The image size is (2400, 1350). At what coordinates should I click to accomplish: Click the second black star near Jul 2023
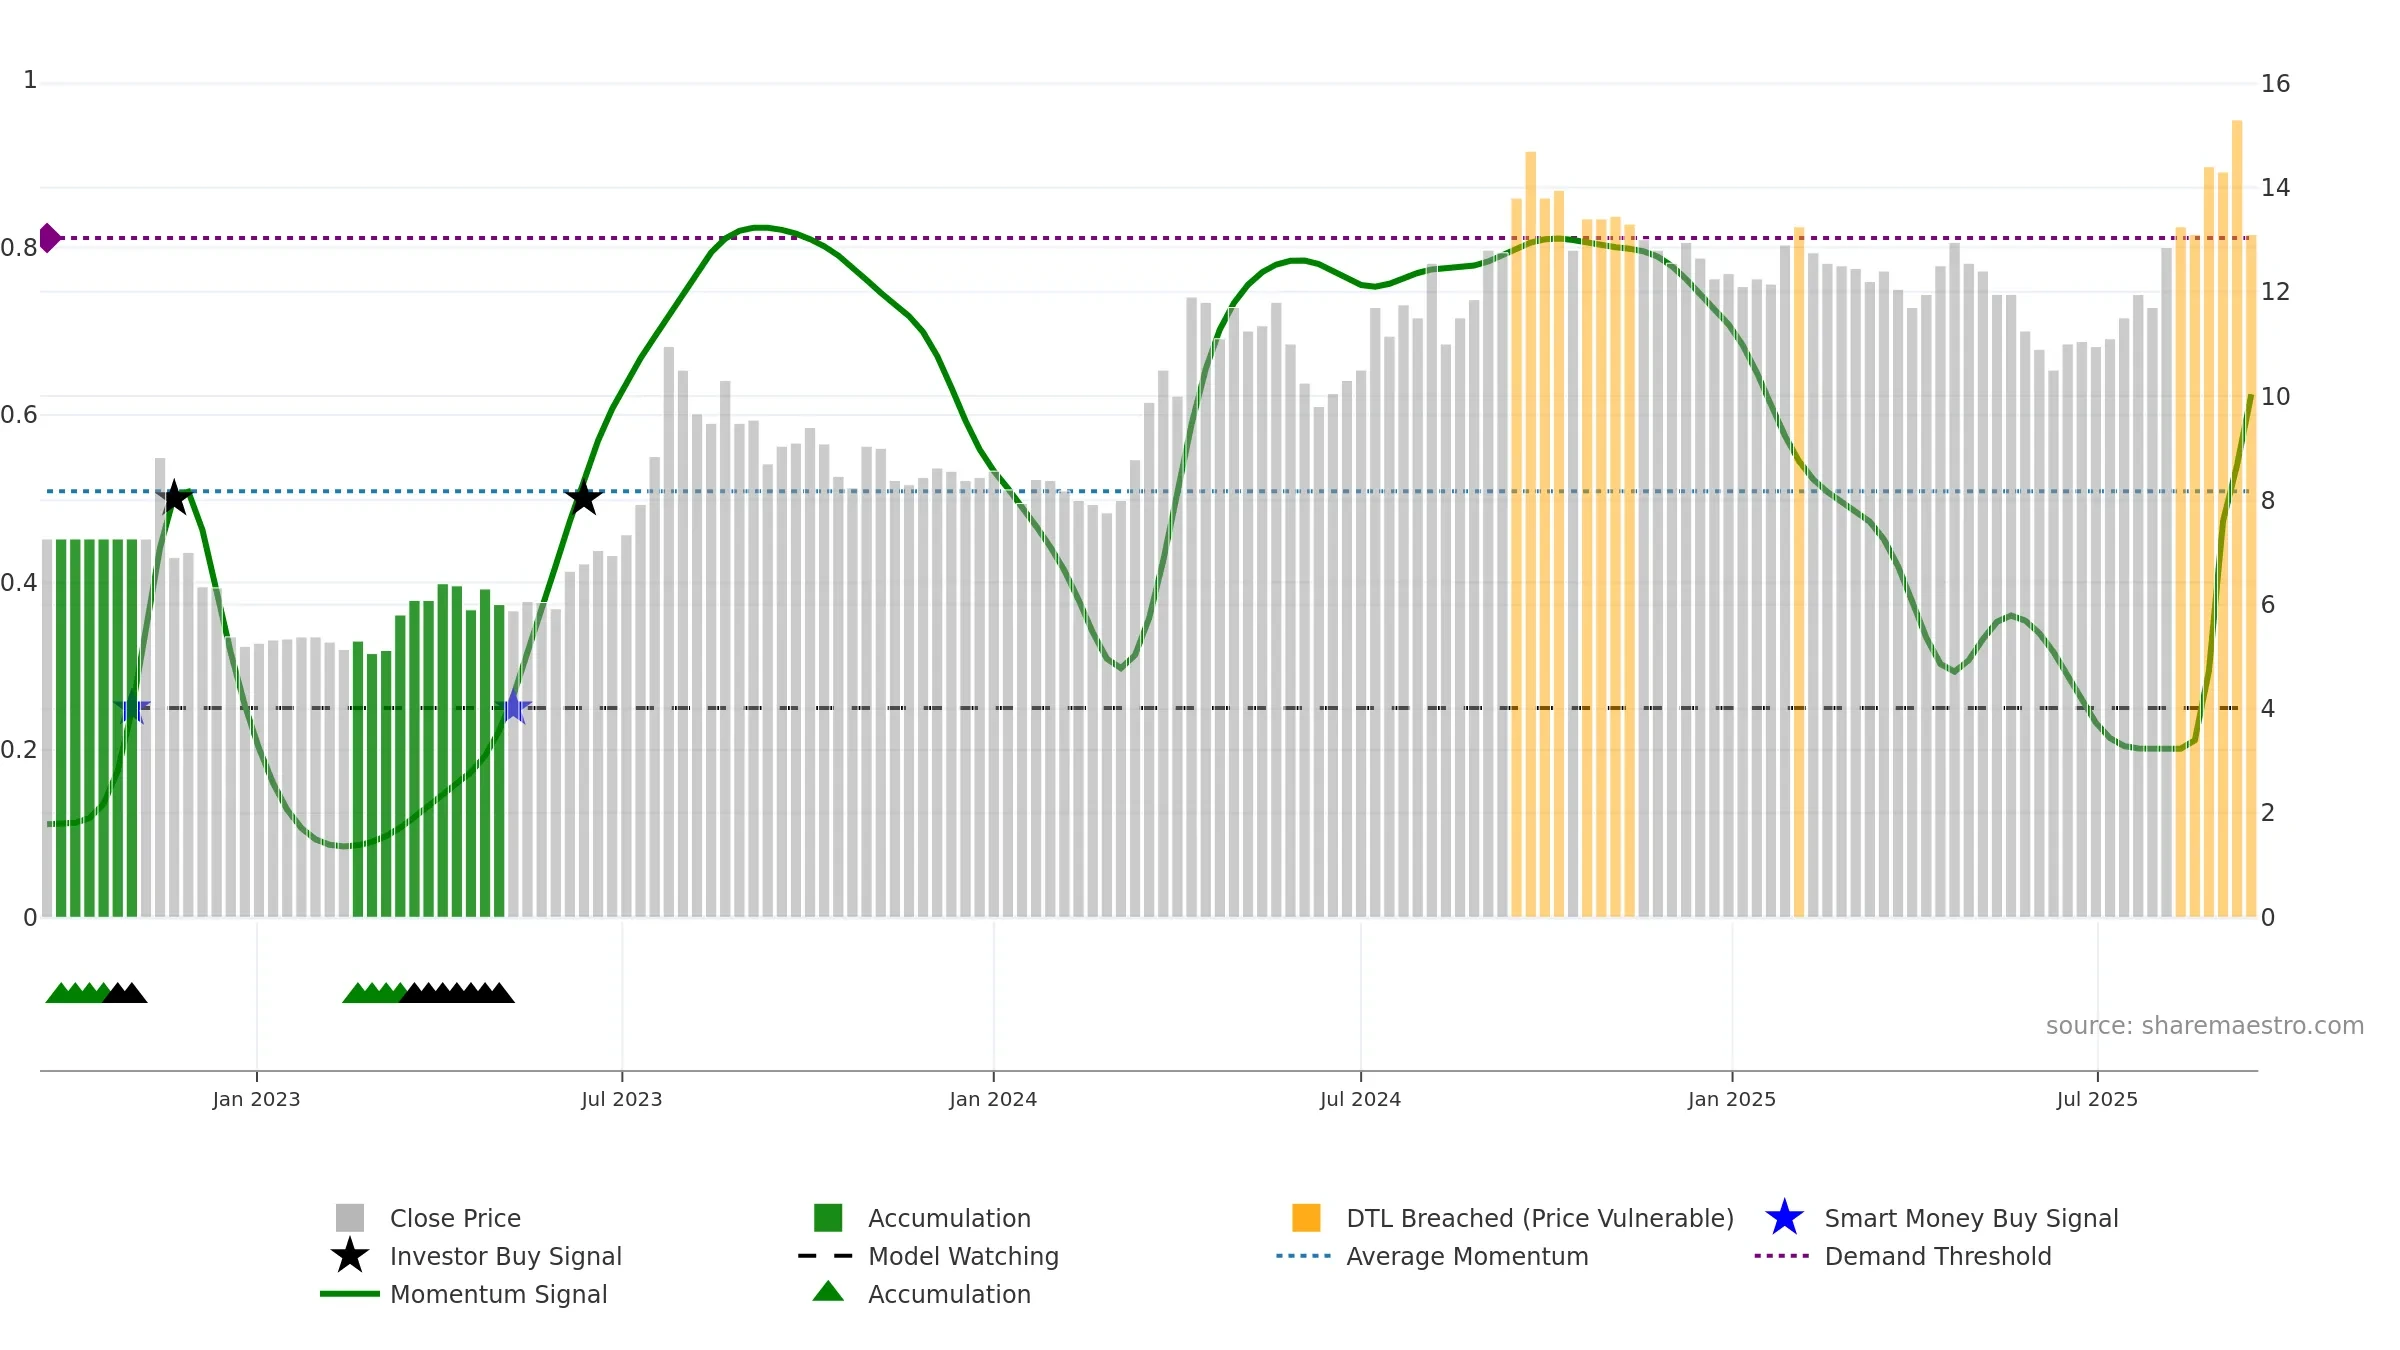[x=583, y=497]
